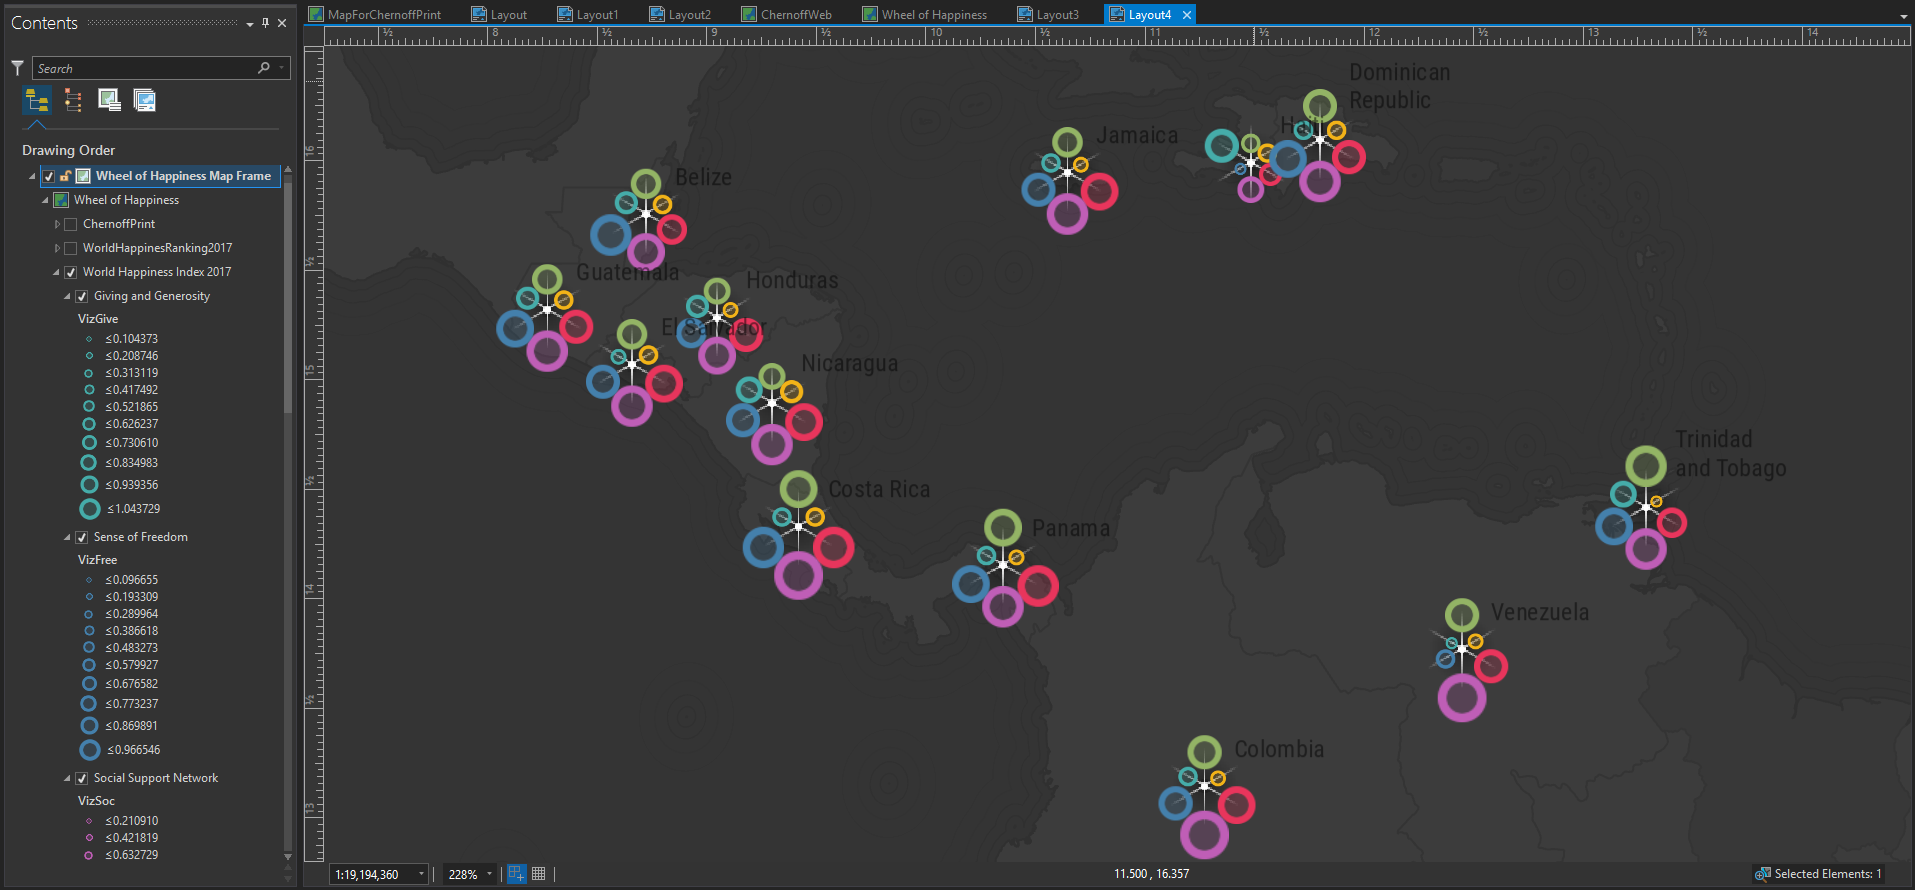Toggle the Wheel of Happiness Map Frame checkbox
Viewport: 1915px width, 890px height.
coord(49,176)
